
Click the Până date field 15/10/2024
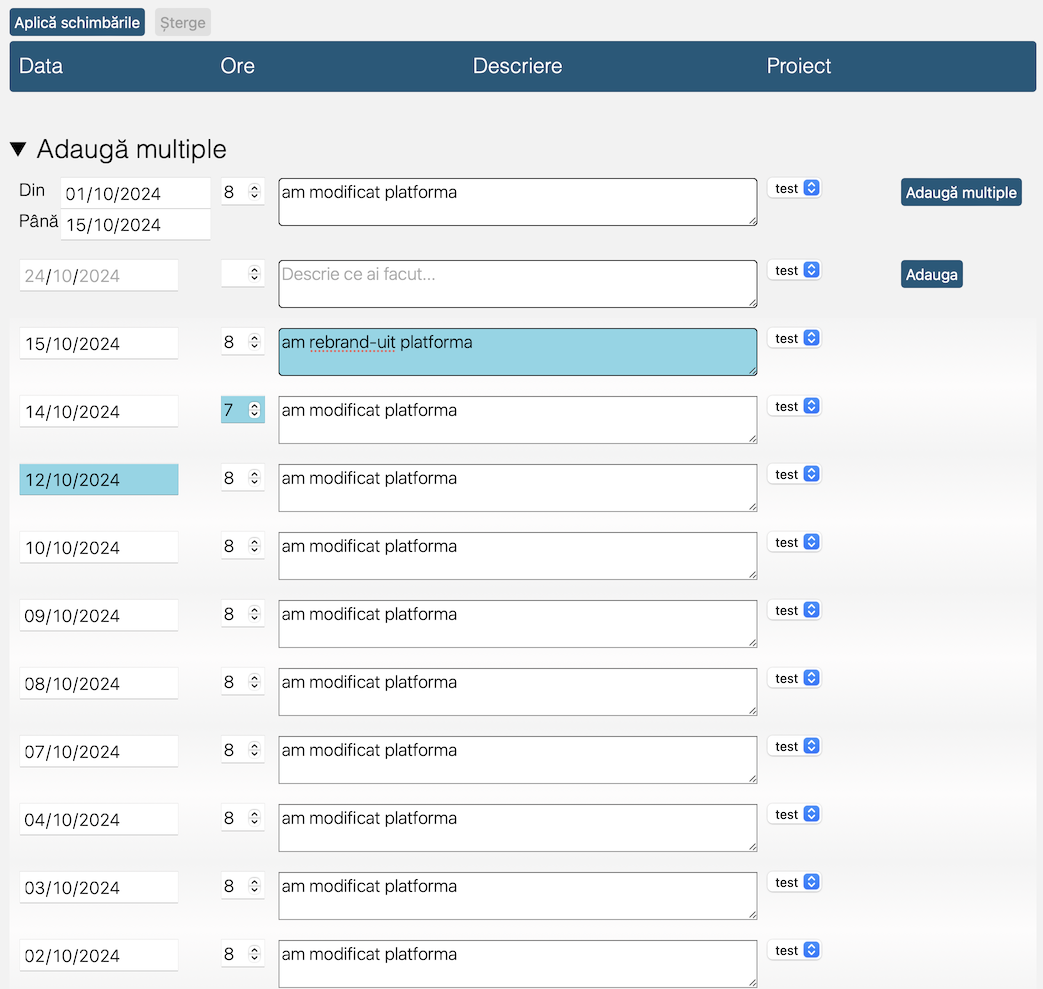pos(136,225)
